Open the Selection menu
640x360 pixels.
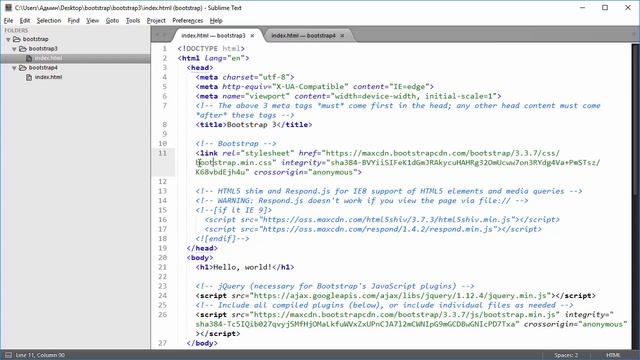point(49,20)
